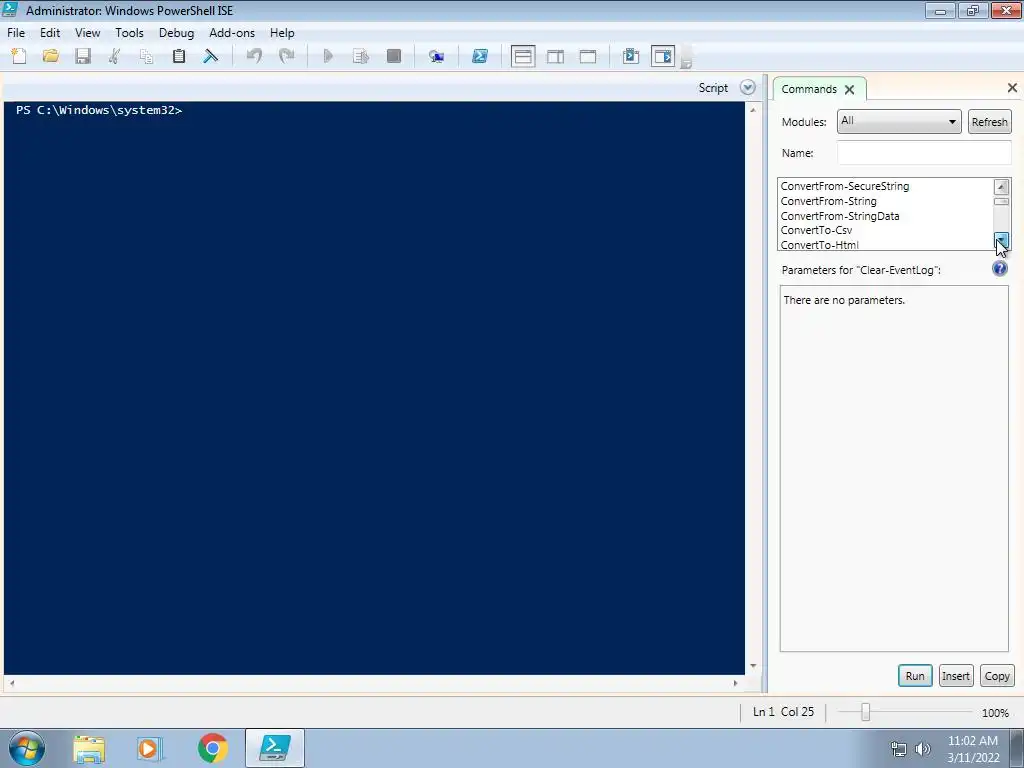Image resolution: width=1024 pixels, height=768 pixels.
Task: Open the Help menu
Action: pyautogui.click(x=282, y=33)
